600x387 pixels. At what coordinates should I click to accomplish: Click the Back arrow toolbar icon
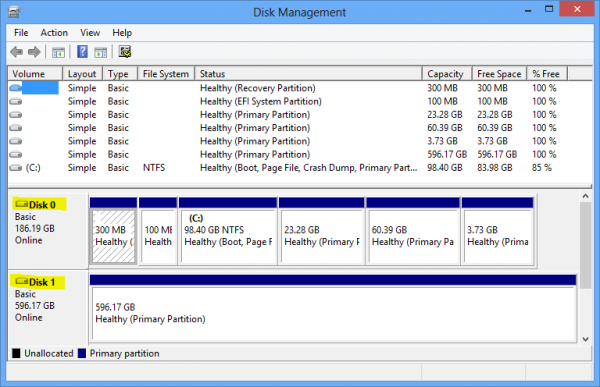tap(16, 52)
